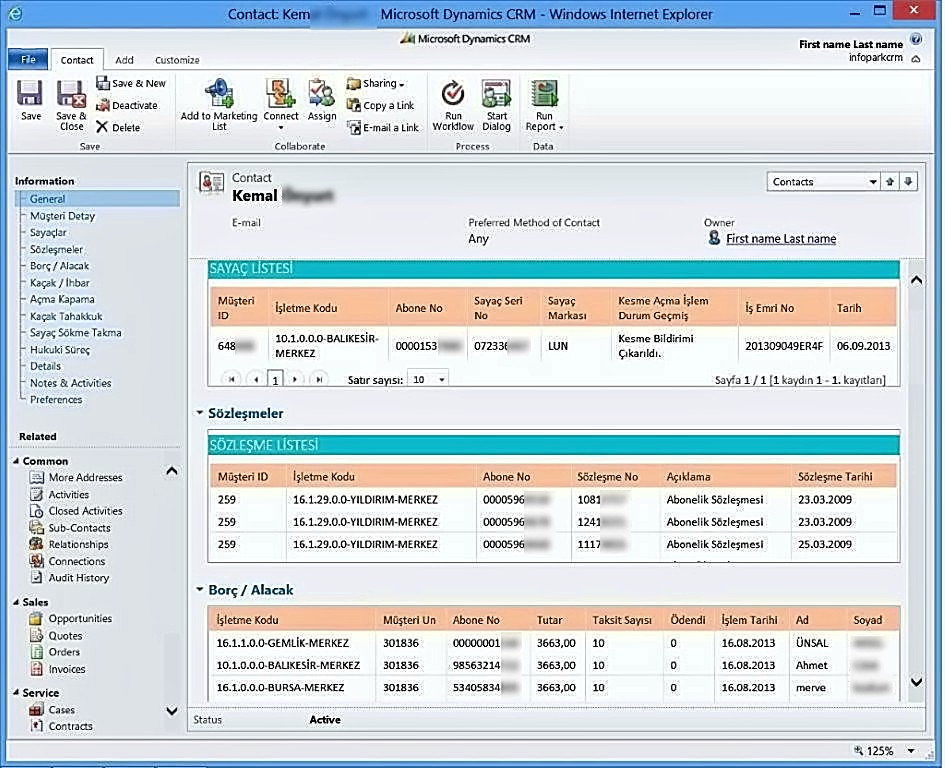The height and width of the screenshot is (768, 945).
Task: Click the Save & New button
Action: click(x=131, y=83)
